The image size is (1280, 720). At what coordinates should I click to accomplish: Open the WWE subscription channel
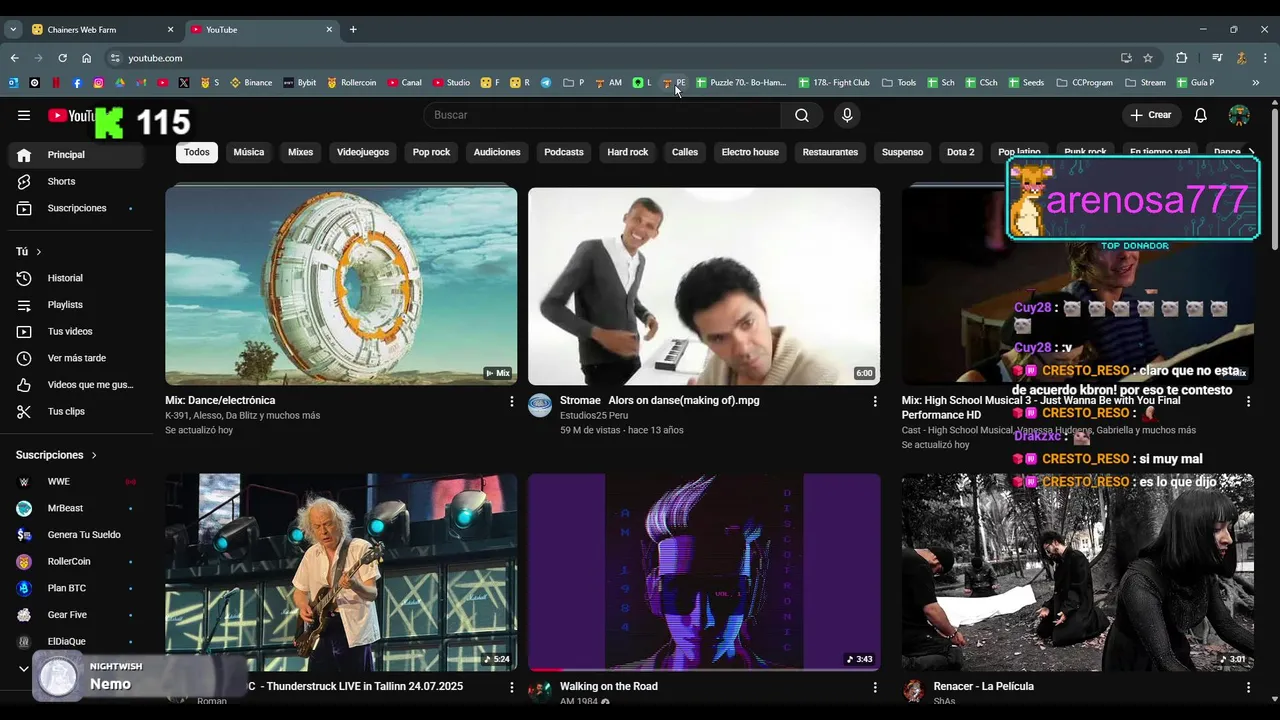pyautogui.click(x=78, y=481)
